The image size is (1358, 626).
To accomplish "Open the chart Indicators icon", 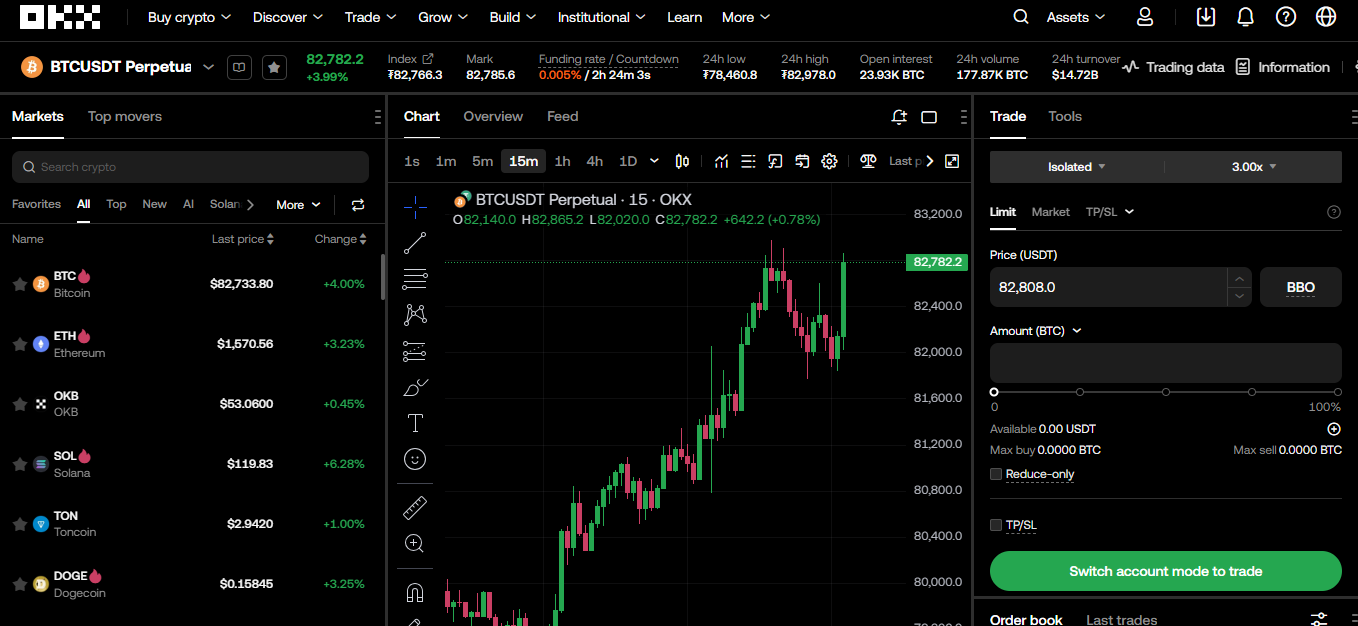I will (721, 160).
